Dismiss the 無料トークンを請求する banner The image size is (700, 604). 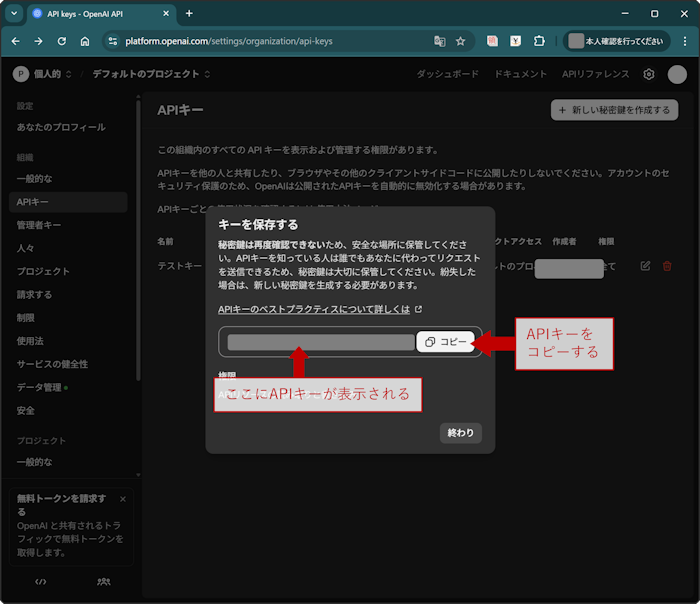tap(123, 499)
